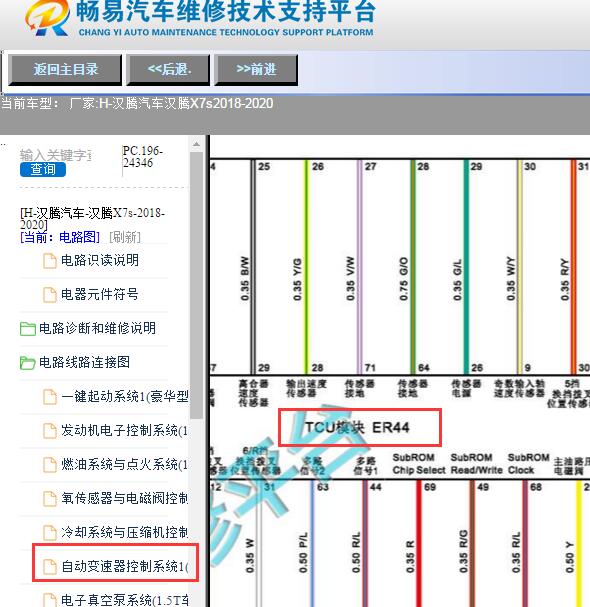Click the 0.35 V/W wire label
The width and height of the screenshot is (590, 607).
[x=350, y=279]
